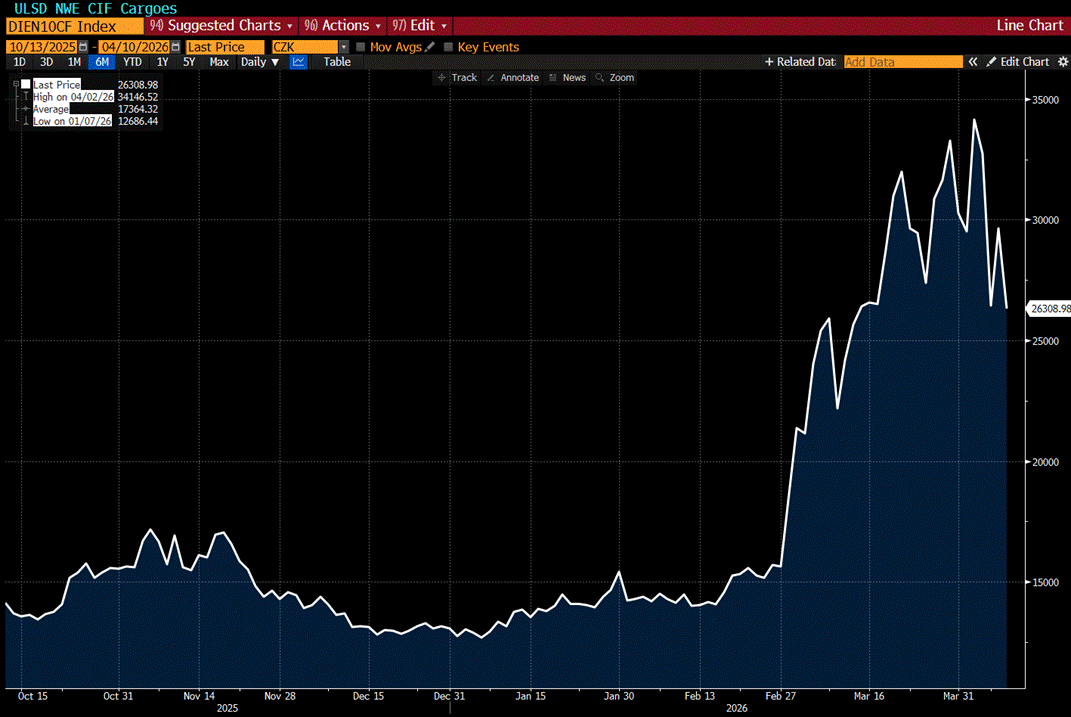Open the Actions menu

[342, 25]
